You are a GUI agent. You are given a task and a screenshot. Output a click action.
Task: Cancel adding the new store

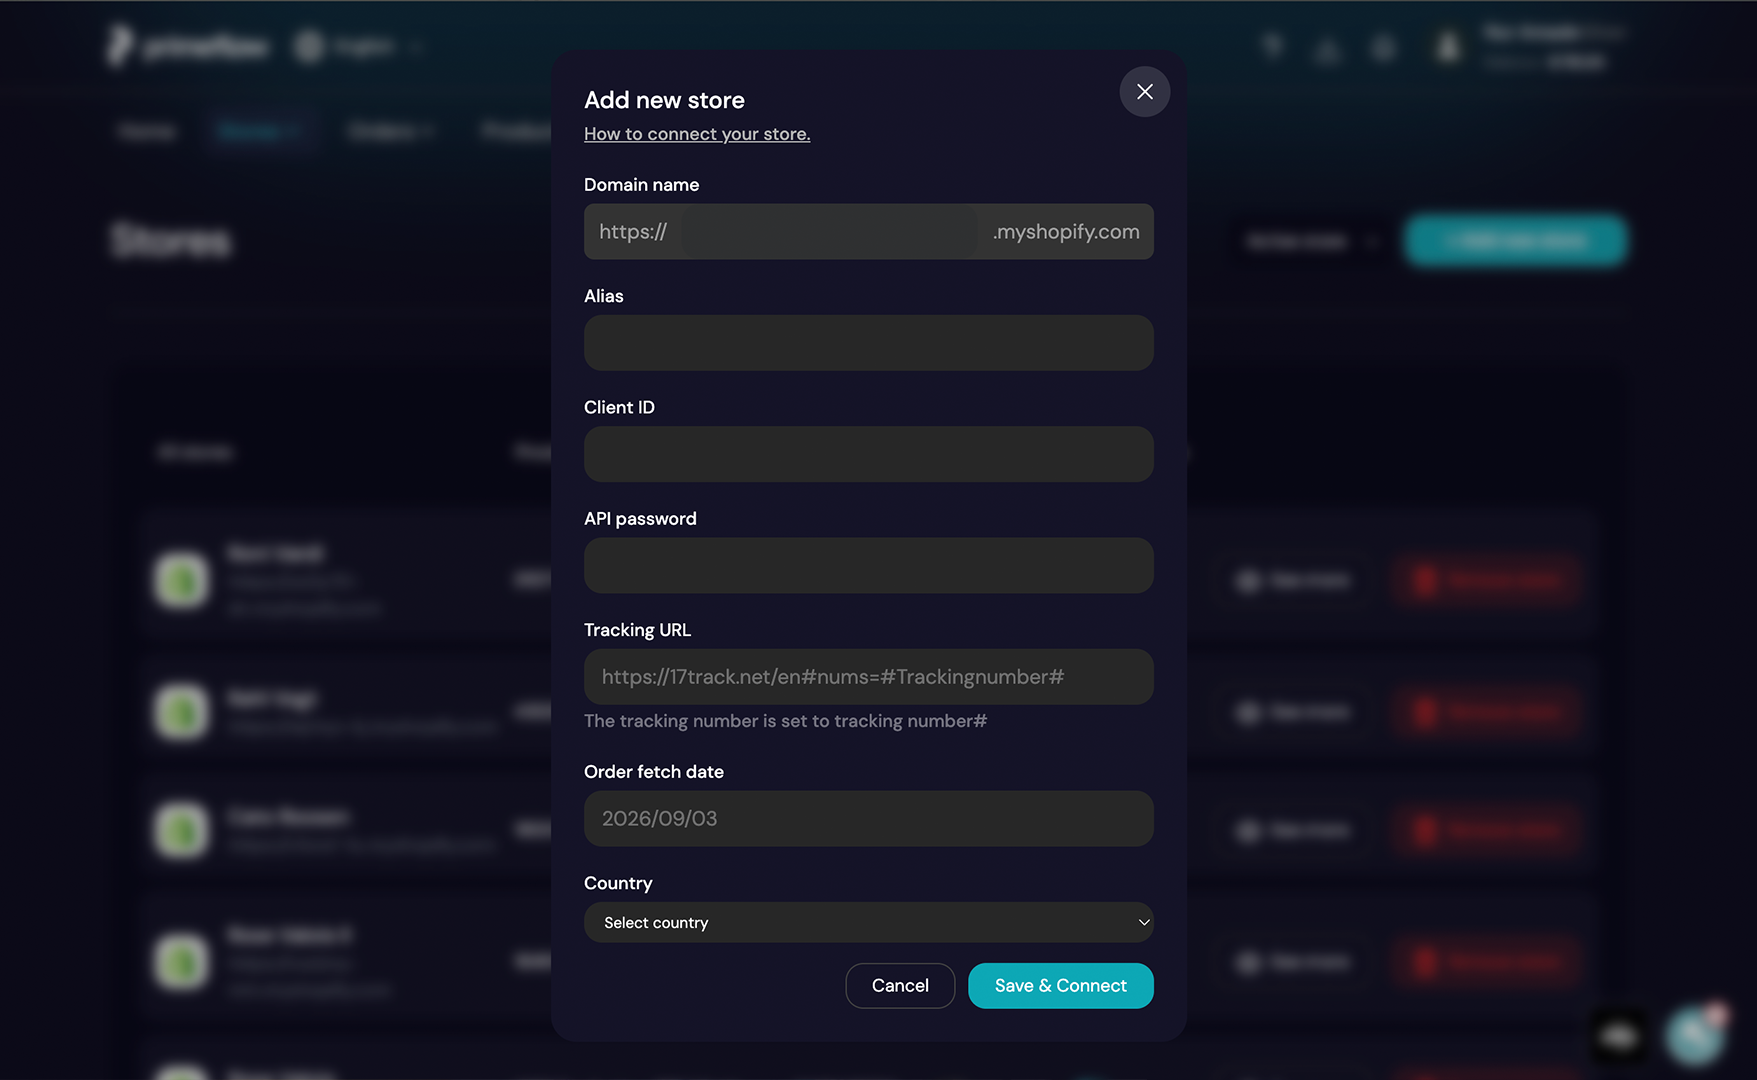click(x=900, y=986)
